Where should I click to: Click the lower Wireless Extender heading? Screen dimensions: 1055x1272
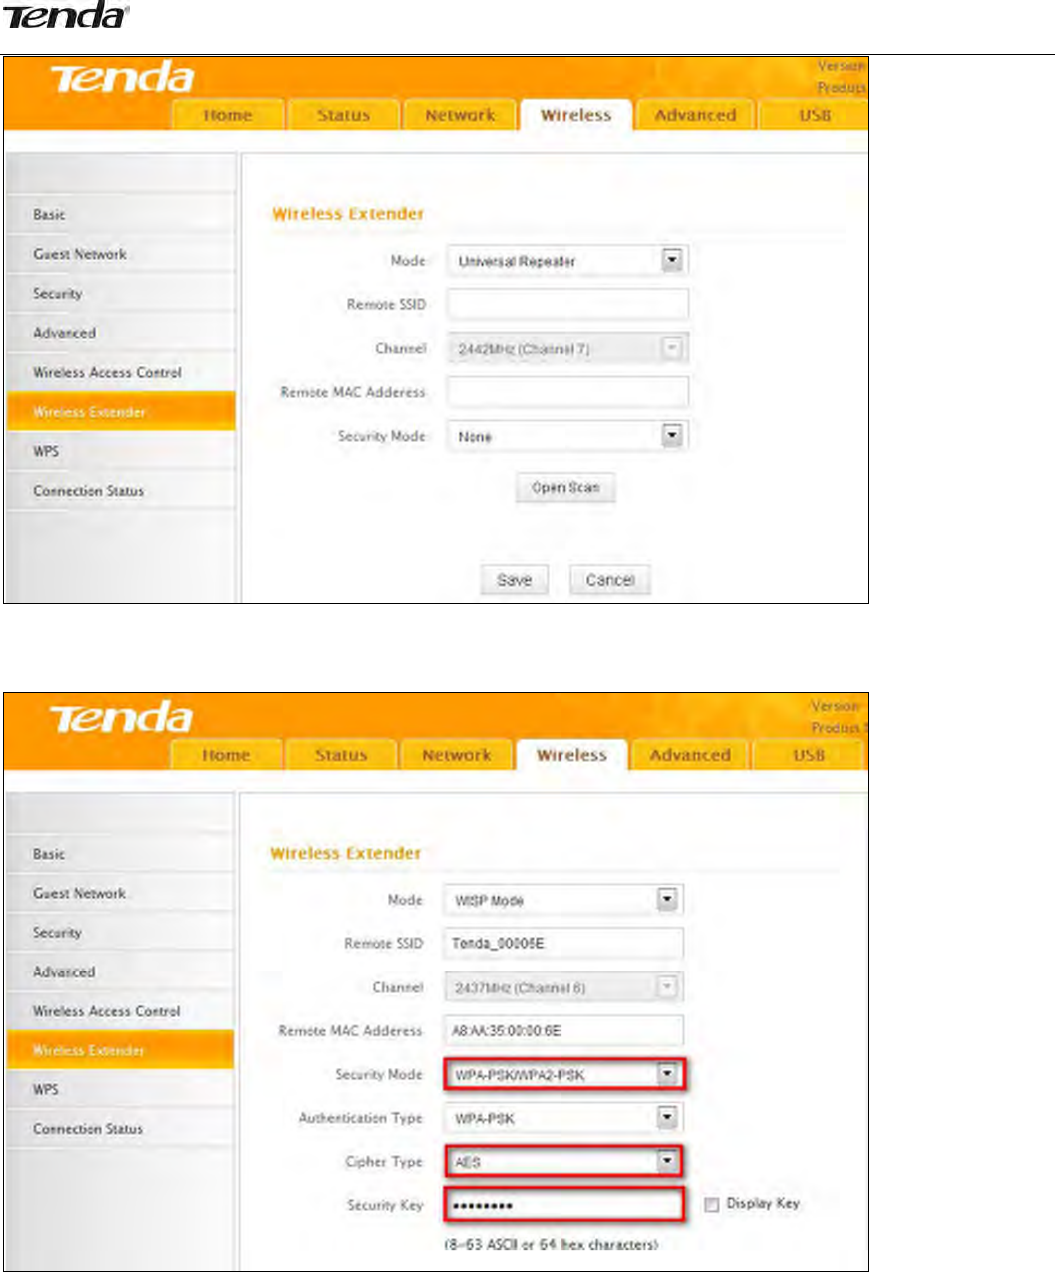pyautogui.click(x=345, y=854)
